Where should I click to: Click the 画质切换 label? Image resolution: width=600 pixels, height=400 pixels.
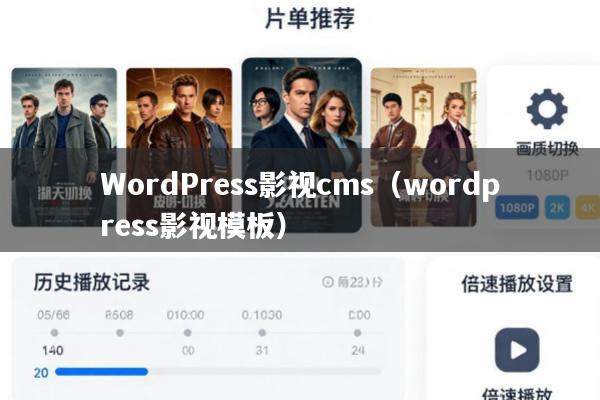pos(547,149)
